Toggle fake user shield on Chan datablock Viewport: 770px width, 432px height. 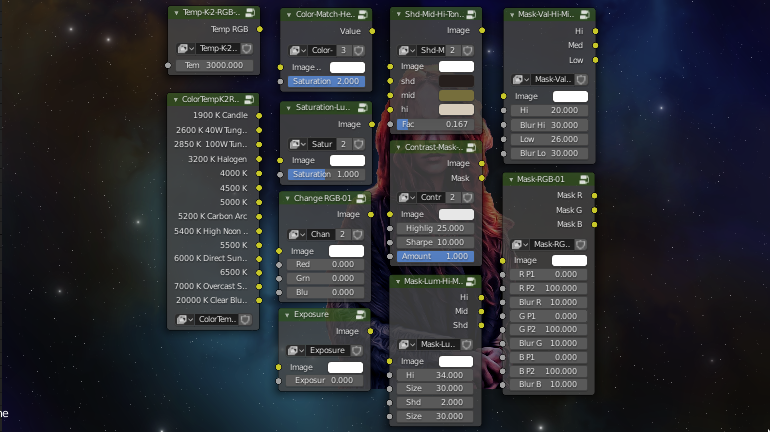point(358,234)
